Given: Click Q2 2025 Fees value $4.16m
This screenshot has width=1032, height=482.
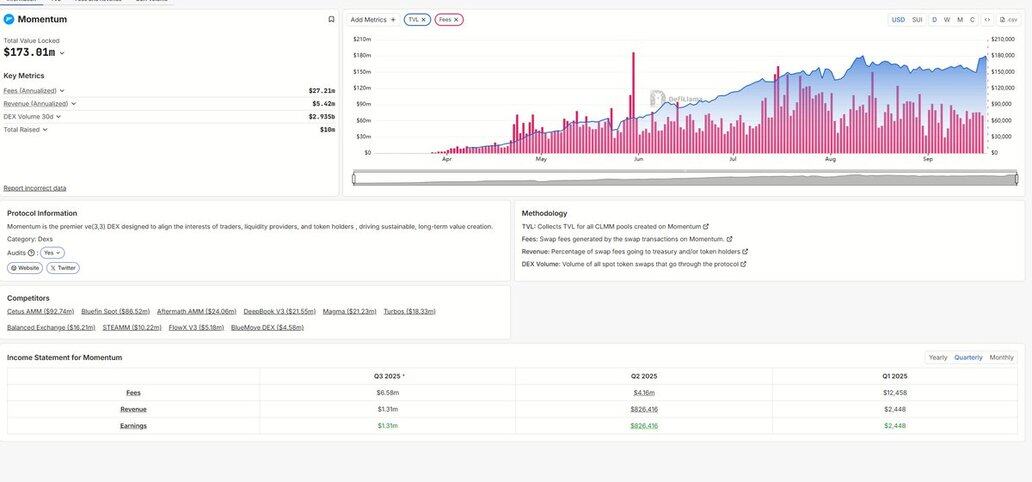Looking at the screenshot, I should pos(644,393).
